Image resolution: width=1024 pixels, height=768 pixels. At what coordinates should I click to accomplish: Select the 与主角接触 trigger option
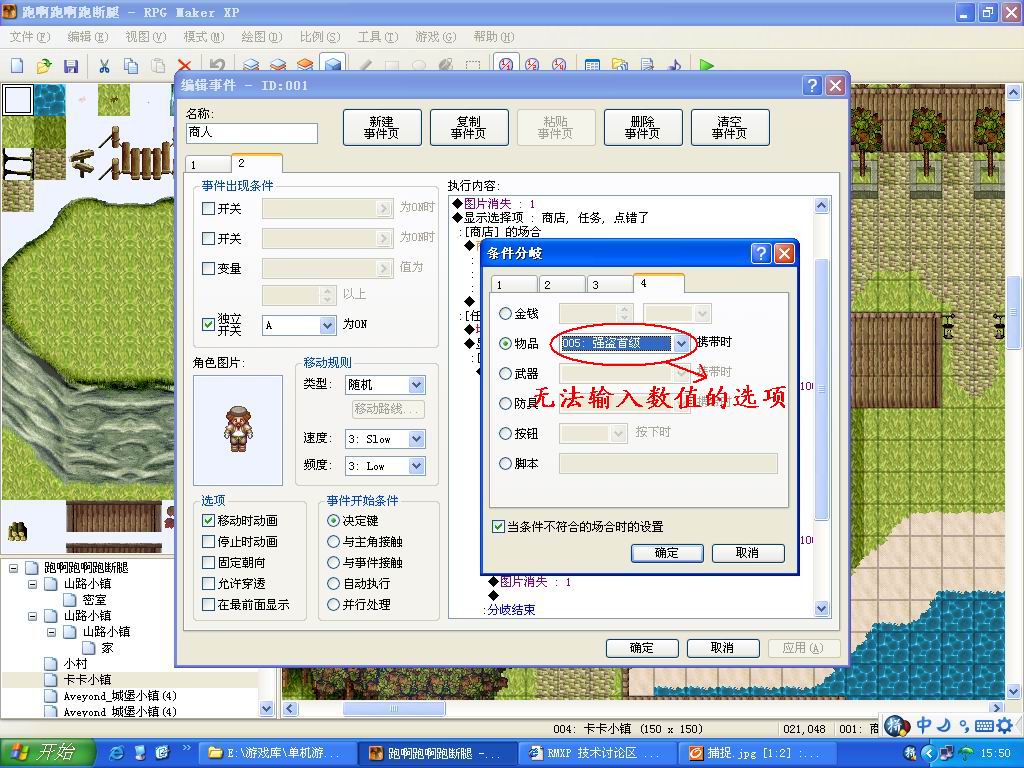(x=333, y=541)
